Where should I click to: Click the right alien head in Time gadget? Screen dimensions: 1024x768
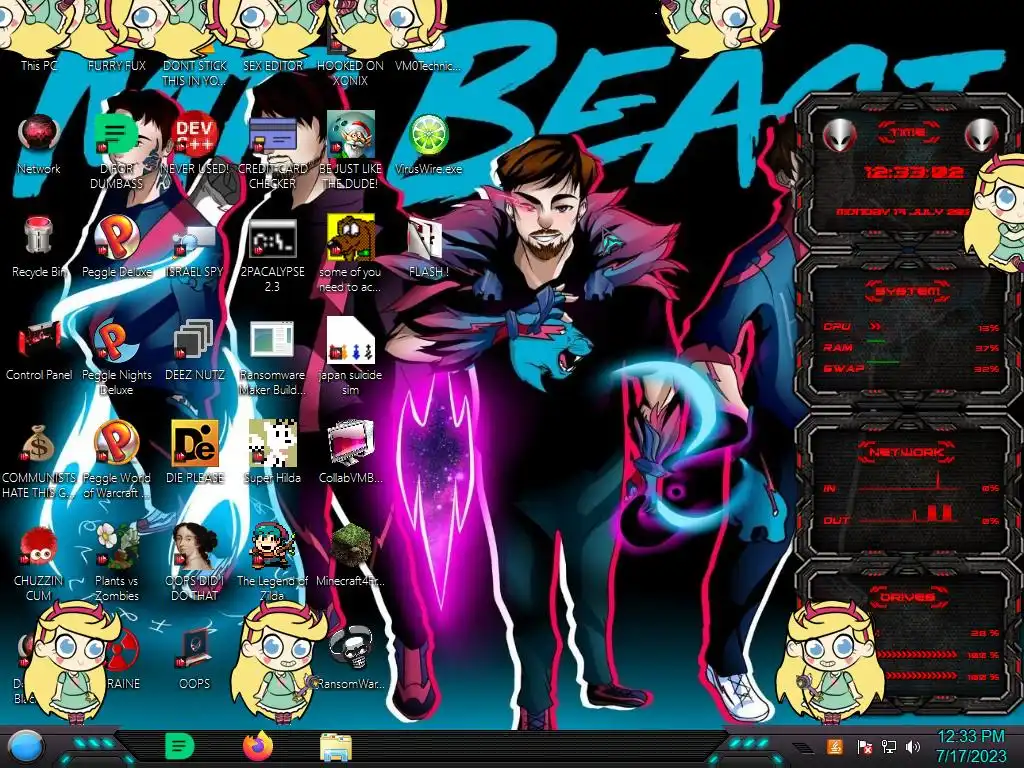point(982,136)
